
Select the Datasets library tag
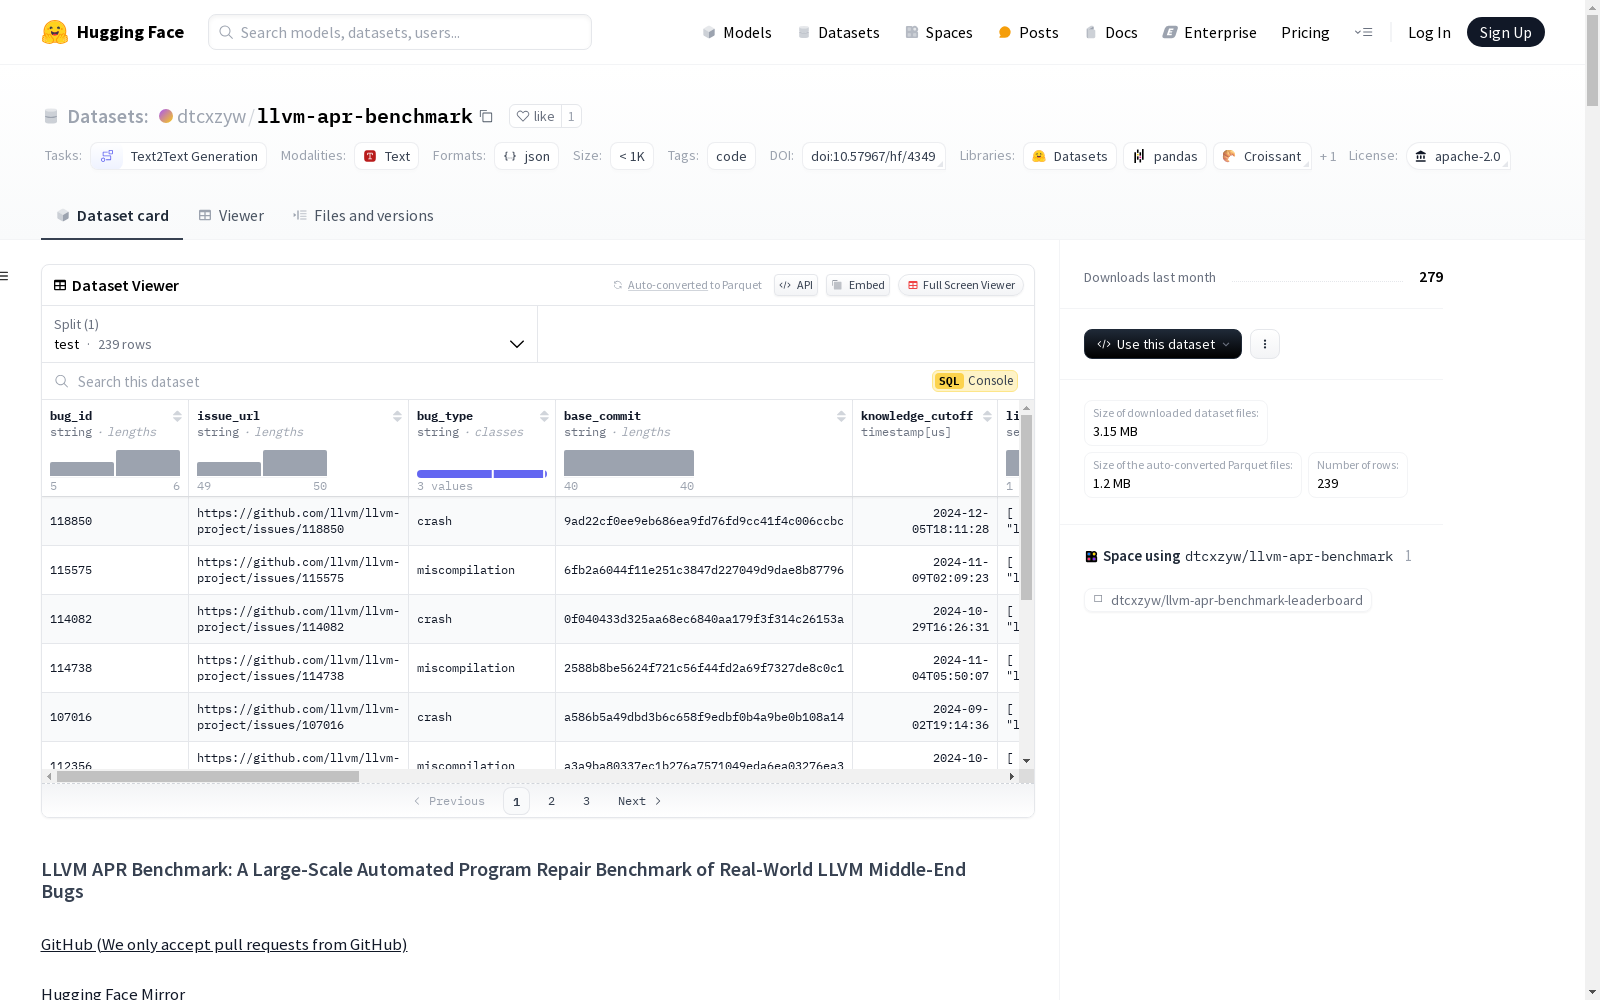(x=1070, y=156)
